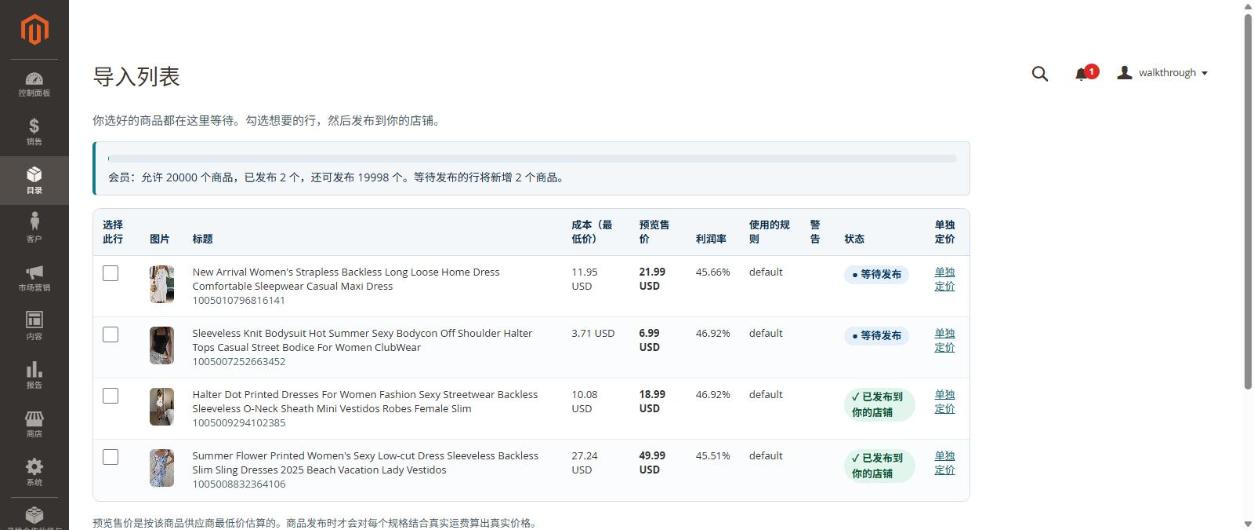The width and height of the screenshot is (1254, 530).
Task: Click the 导入列表 page heading
Action: [136, 76]
